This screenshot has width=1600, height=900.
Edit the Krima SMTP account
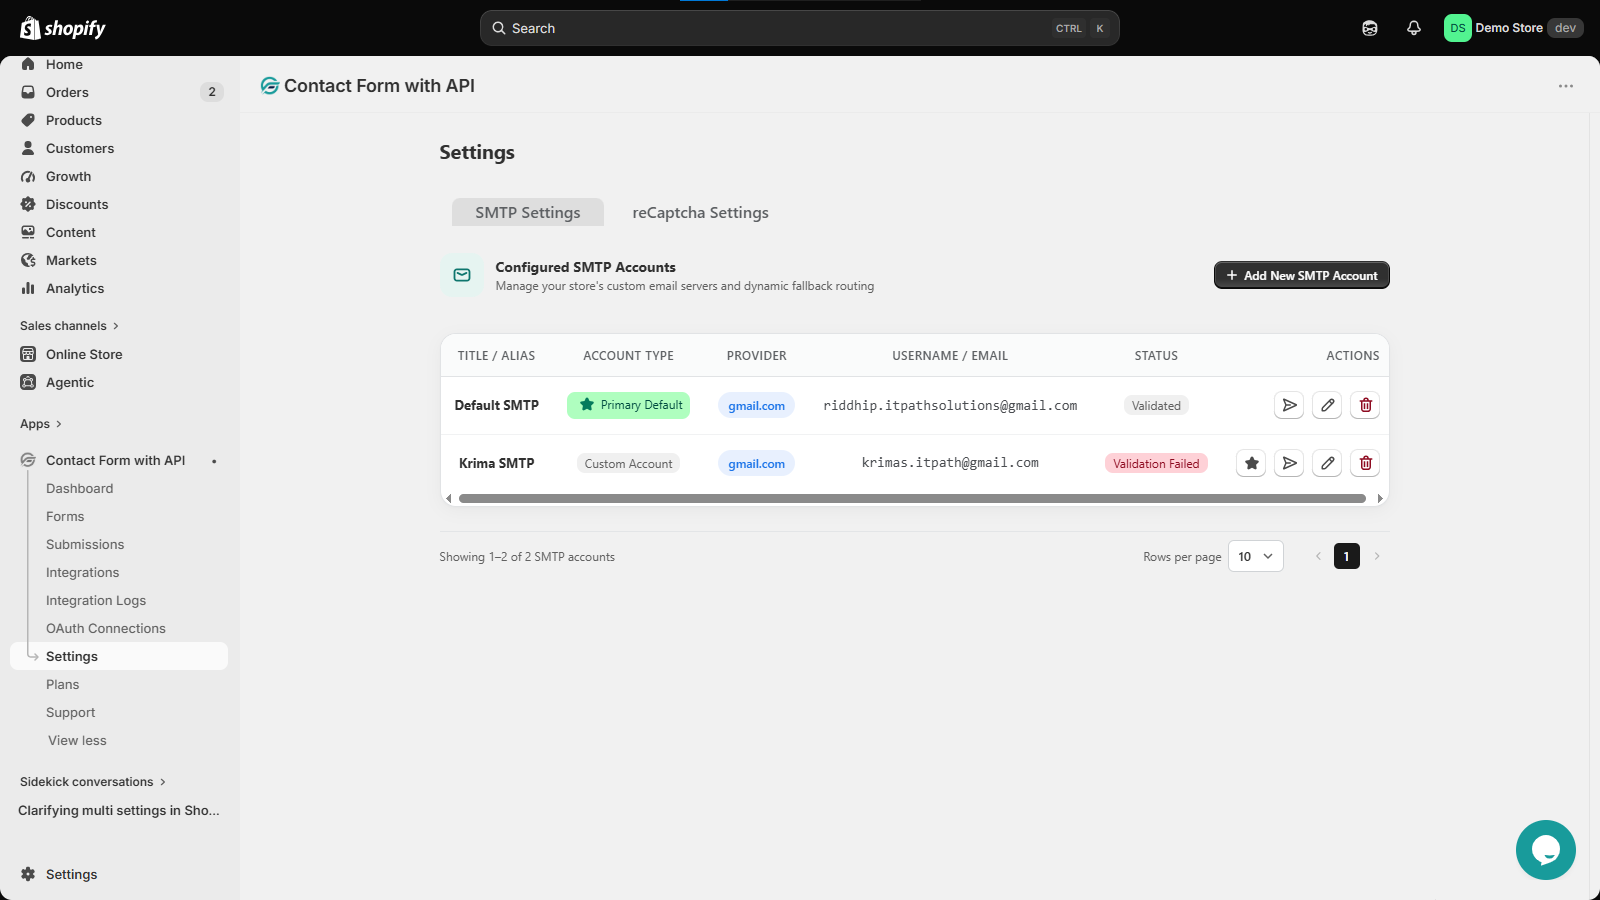(1327, 463)
